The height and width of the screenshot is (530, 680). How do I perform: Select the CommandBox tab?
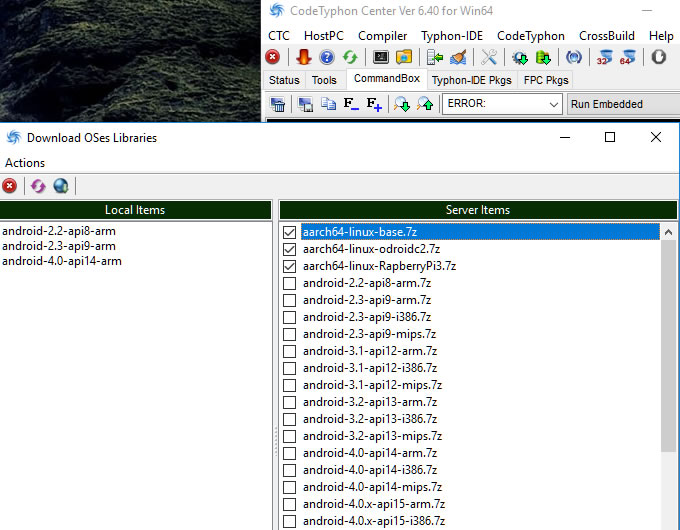(x=387, y=79)
